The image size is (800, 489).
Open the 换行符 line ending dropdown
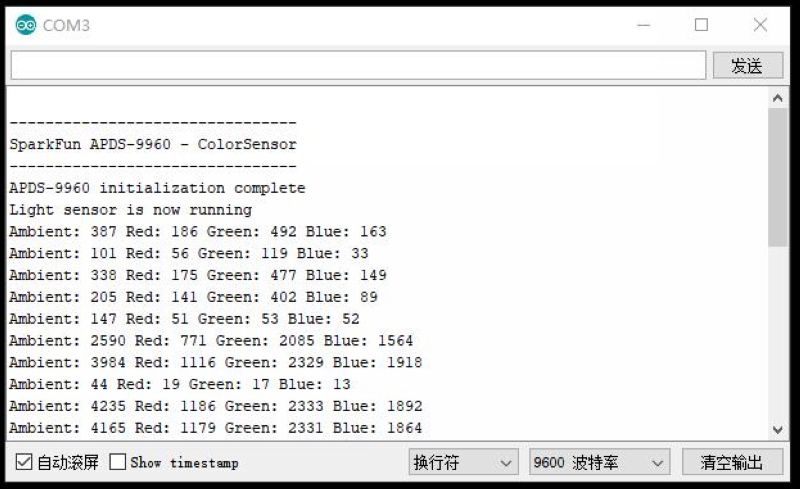(x=463, y=462)
